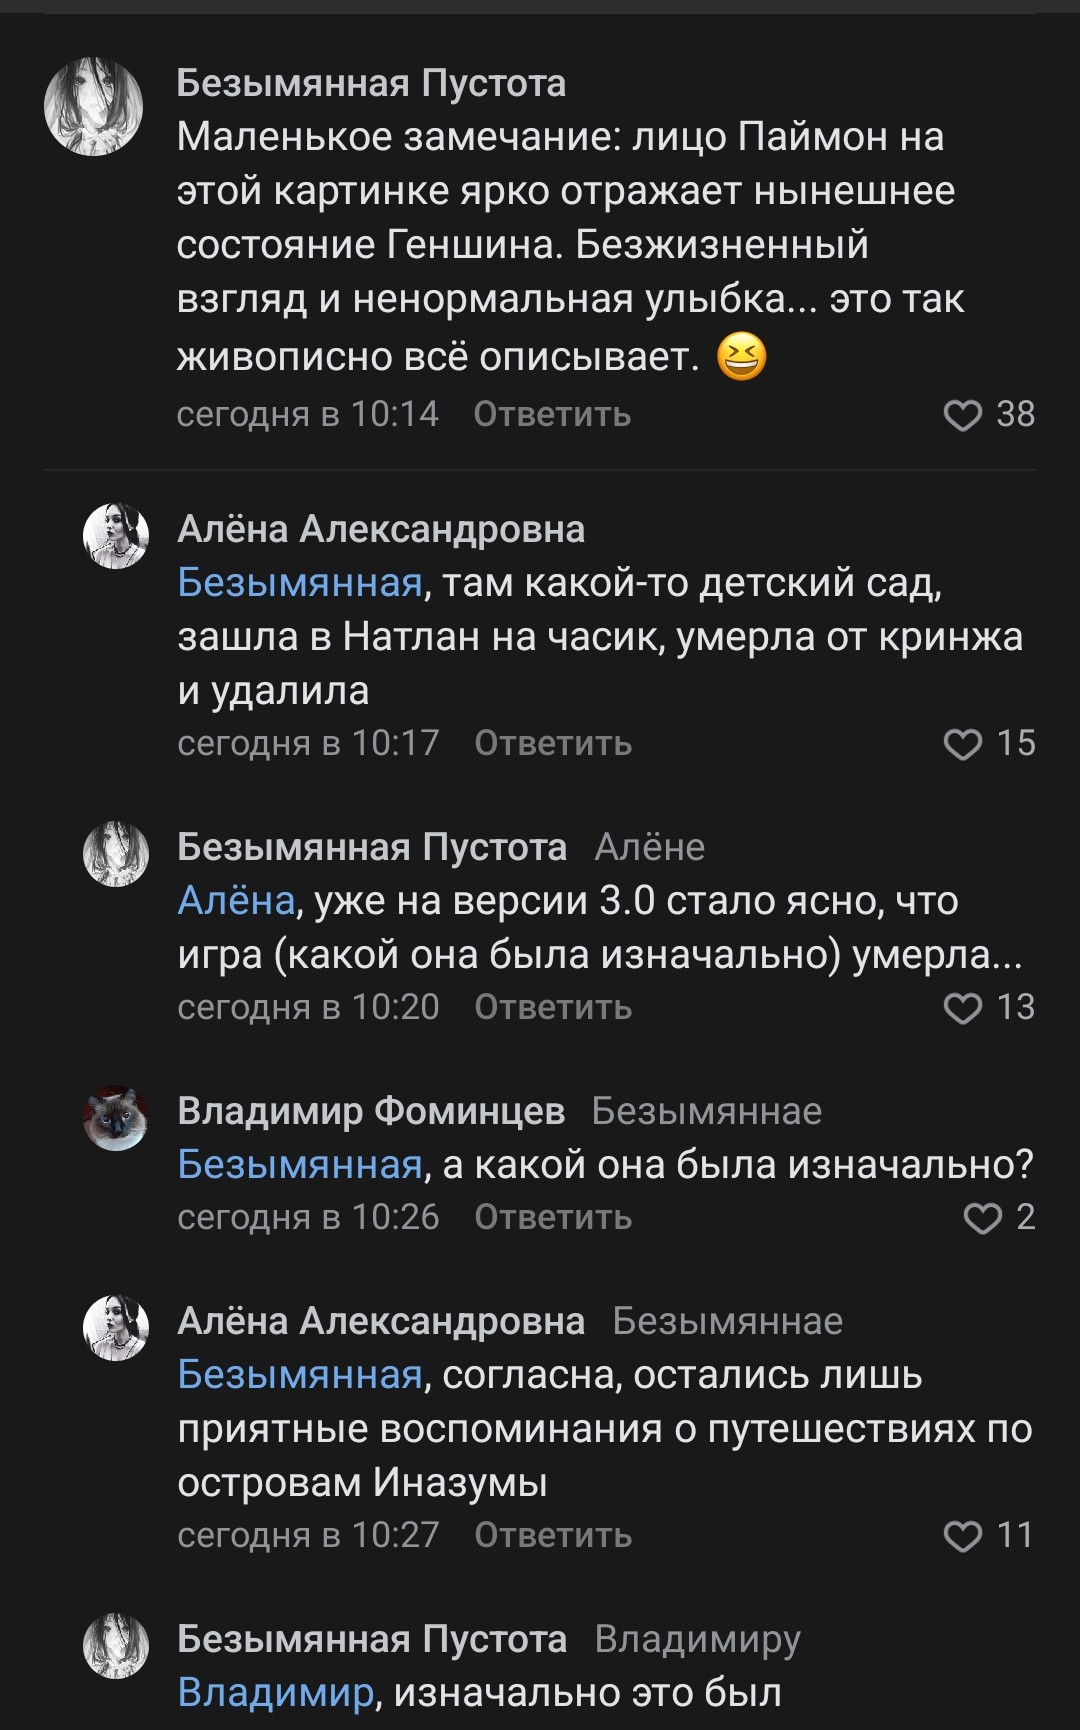Image resolution: width=1080 pixels, height=1730 pixels.
Task: Open Владимир Фоминцев's cat avatar
Action: (x=116, y=1118)
